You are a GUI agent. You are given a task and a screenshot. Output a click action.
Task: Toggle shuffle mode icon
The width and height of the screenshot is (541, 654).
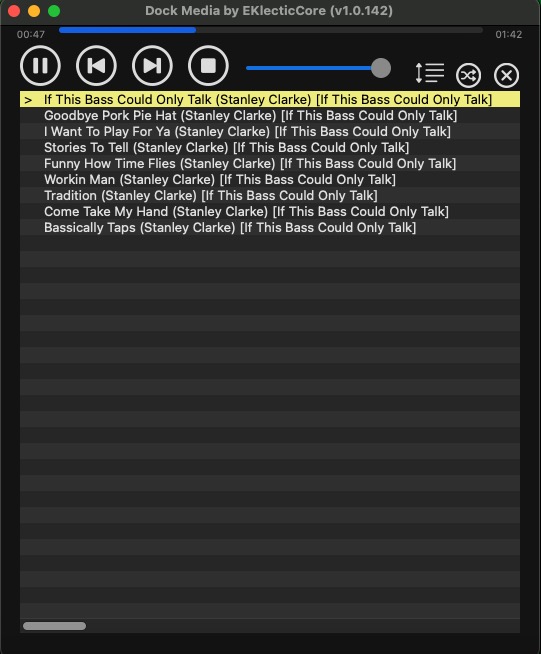468,75
